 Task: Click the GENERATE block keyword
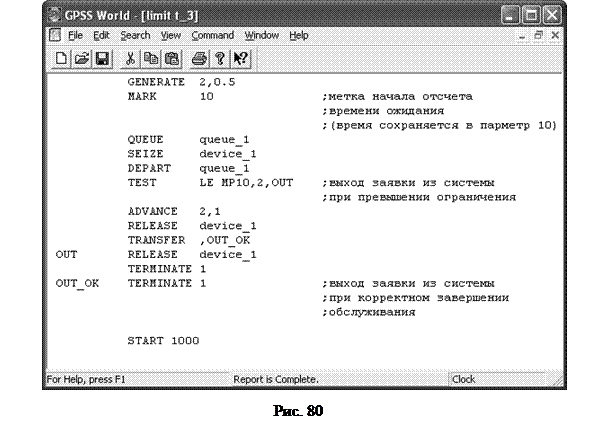156,82
